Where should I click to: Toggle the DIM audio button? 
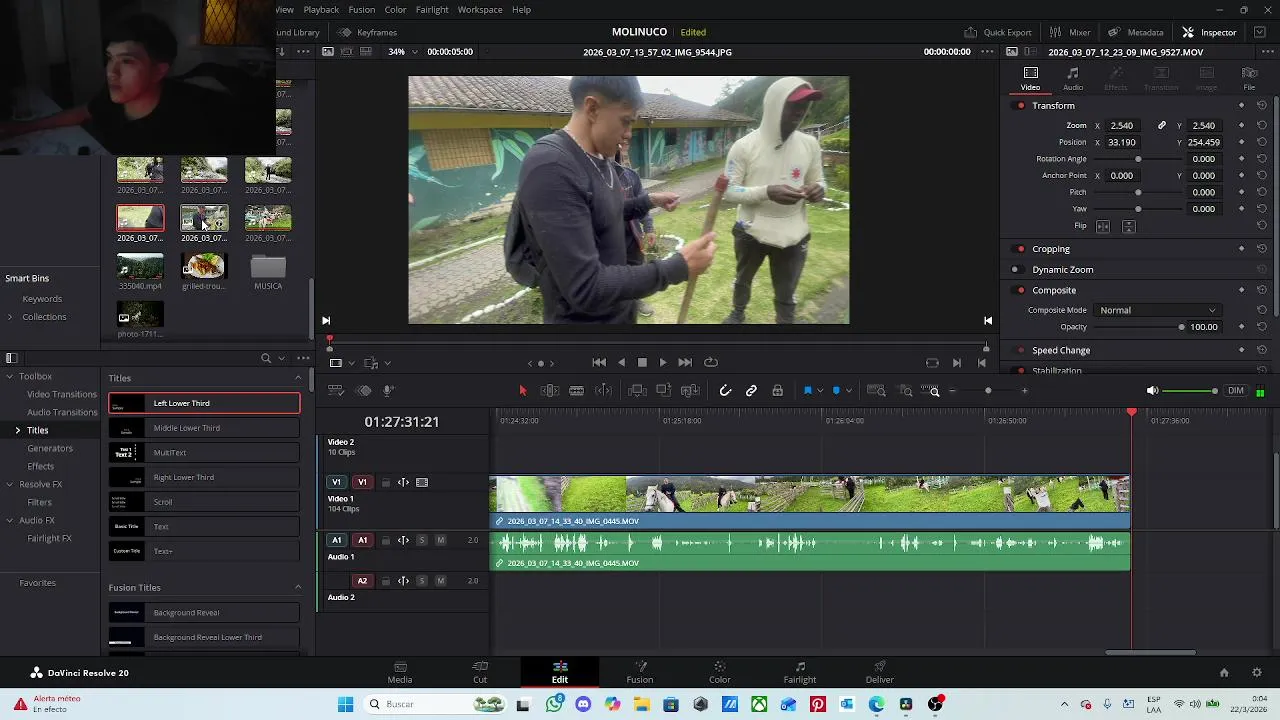1236,391
